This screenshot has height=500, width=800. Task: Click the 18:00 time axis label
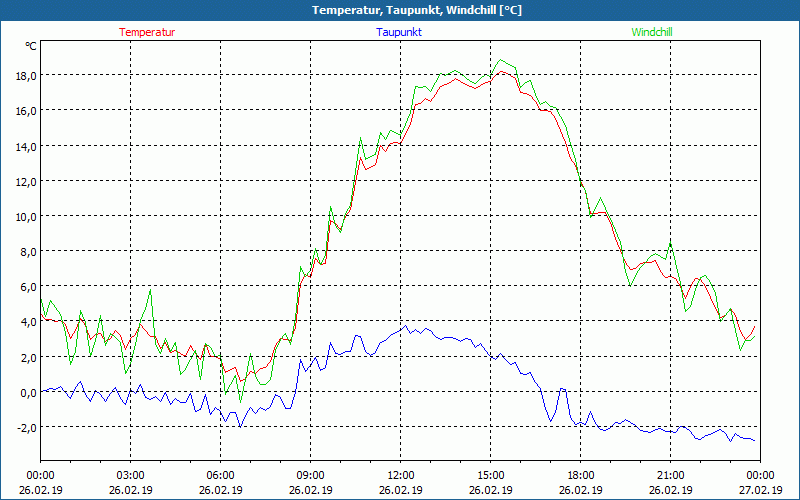click(581, 476)
